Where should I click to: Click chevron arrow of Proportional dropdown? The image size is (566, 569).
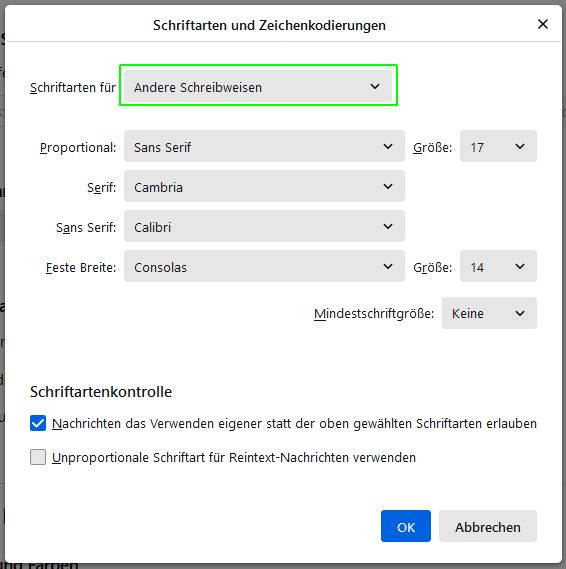[x=388, y=146]
